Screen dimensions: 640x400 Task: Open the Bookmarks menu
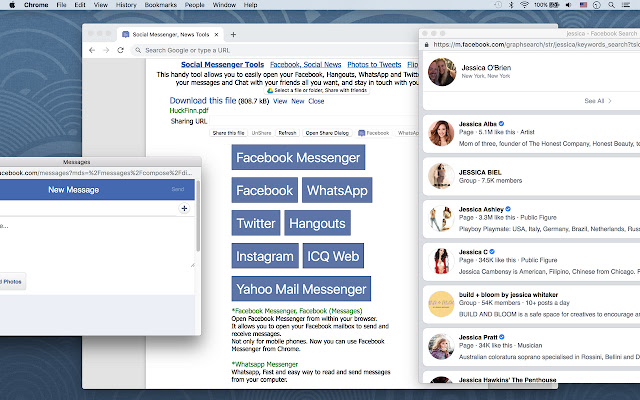(160, 5)
